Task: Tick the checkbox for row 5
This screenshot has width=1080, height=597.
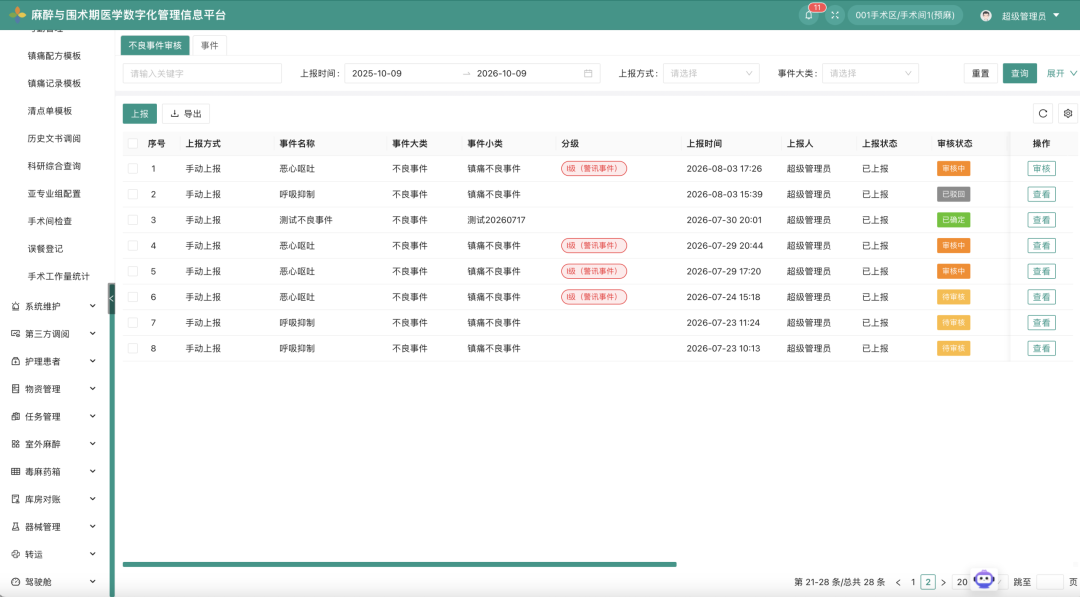Action: pos(133,271)
